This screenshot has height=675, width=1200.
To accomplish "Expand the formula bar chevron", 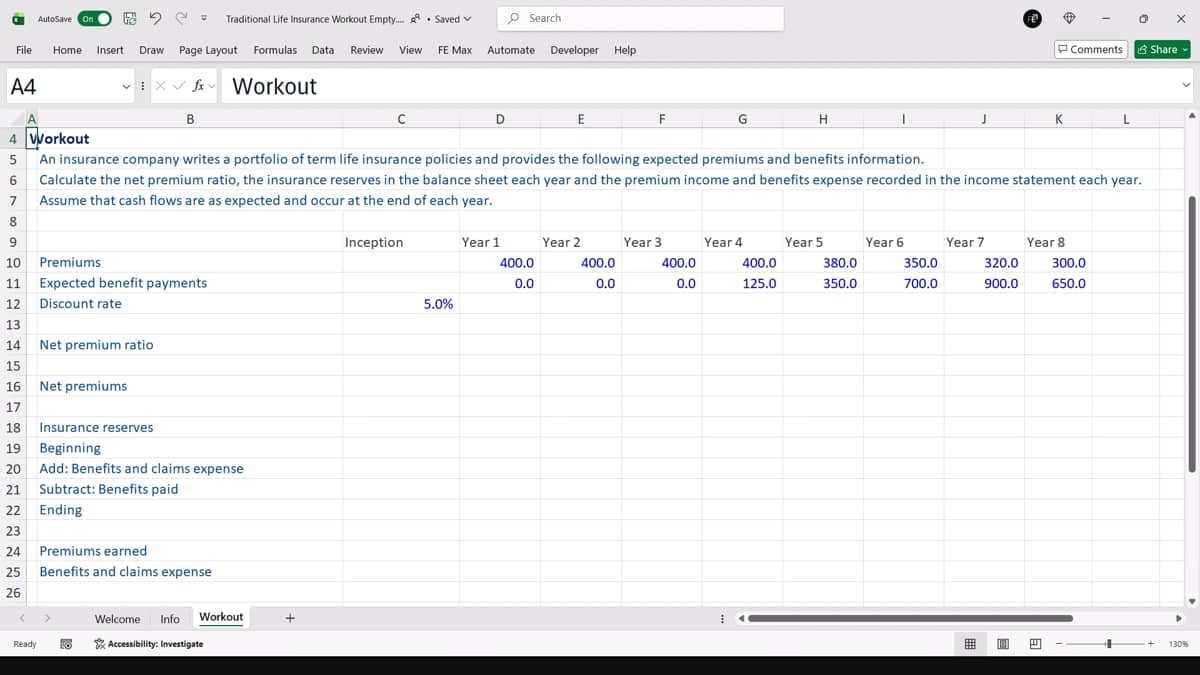I will point(1186,87).
